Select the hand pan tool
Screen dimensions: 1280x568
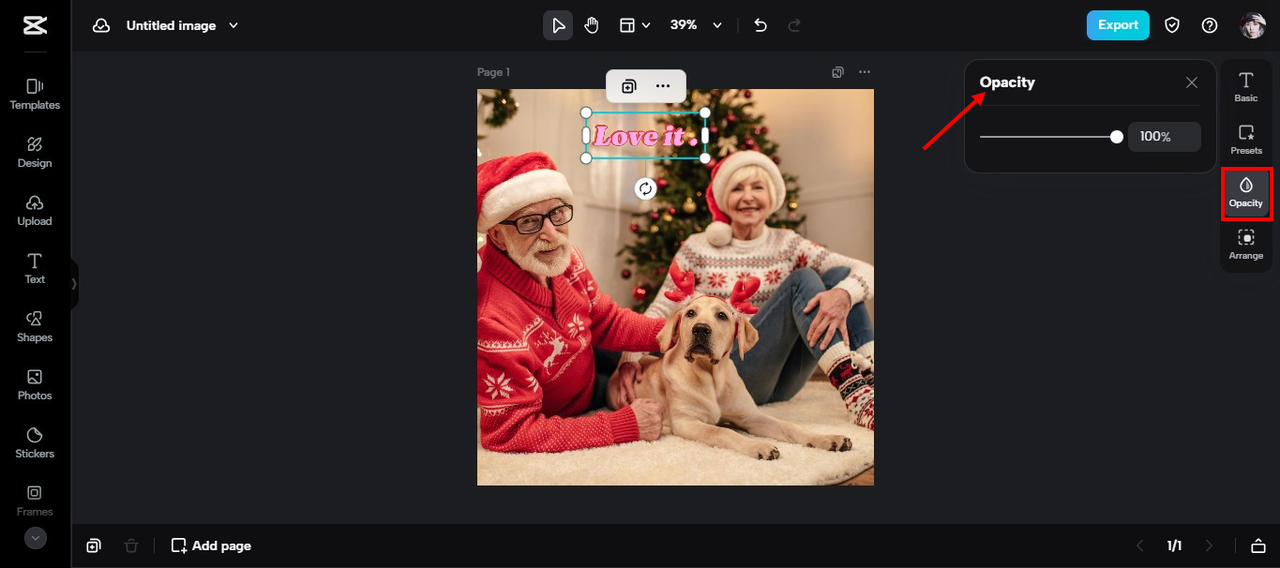[x=592, y=26]
